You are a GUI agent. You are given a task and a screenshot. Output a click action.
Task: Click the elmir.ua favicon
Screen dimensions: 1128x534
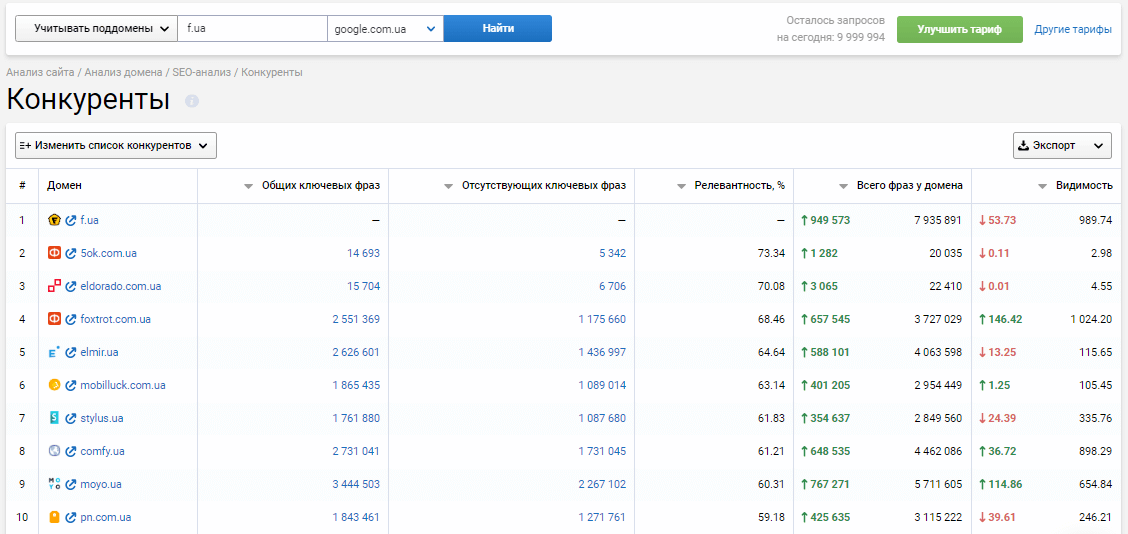pyautogui.click(x=54, y=352)
